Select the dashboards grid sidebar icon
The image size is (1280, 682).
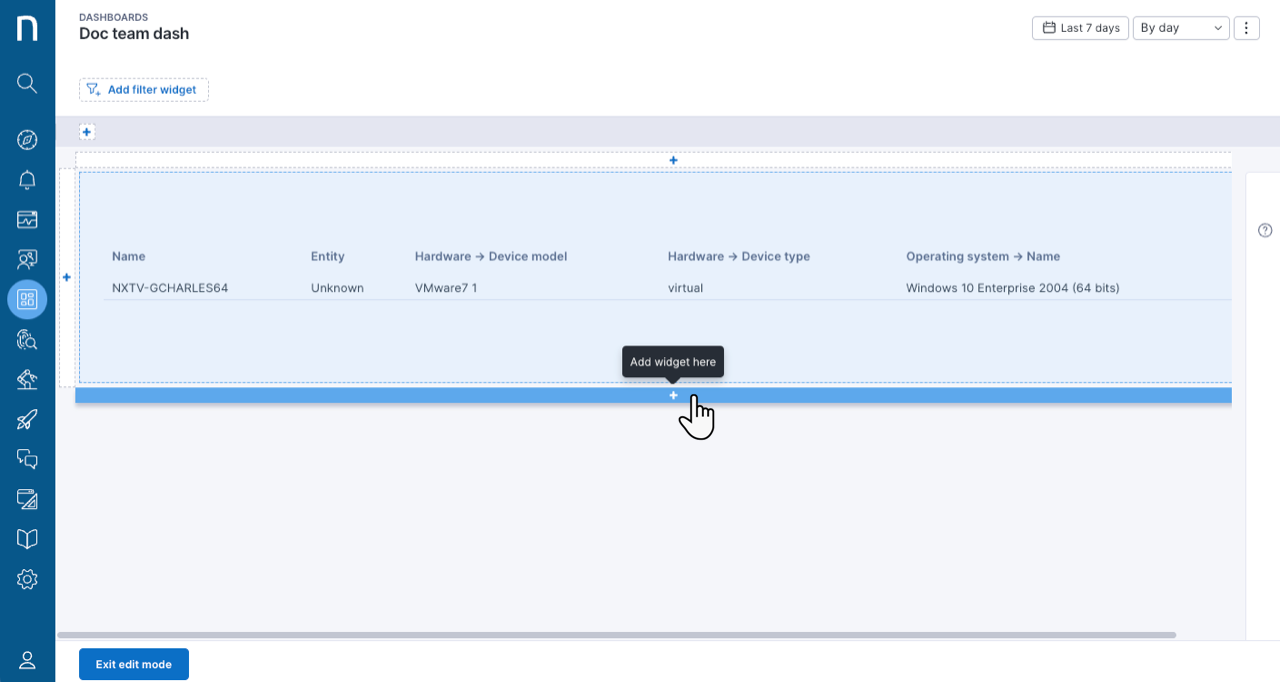pos(27,299)
